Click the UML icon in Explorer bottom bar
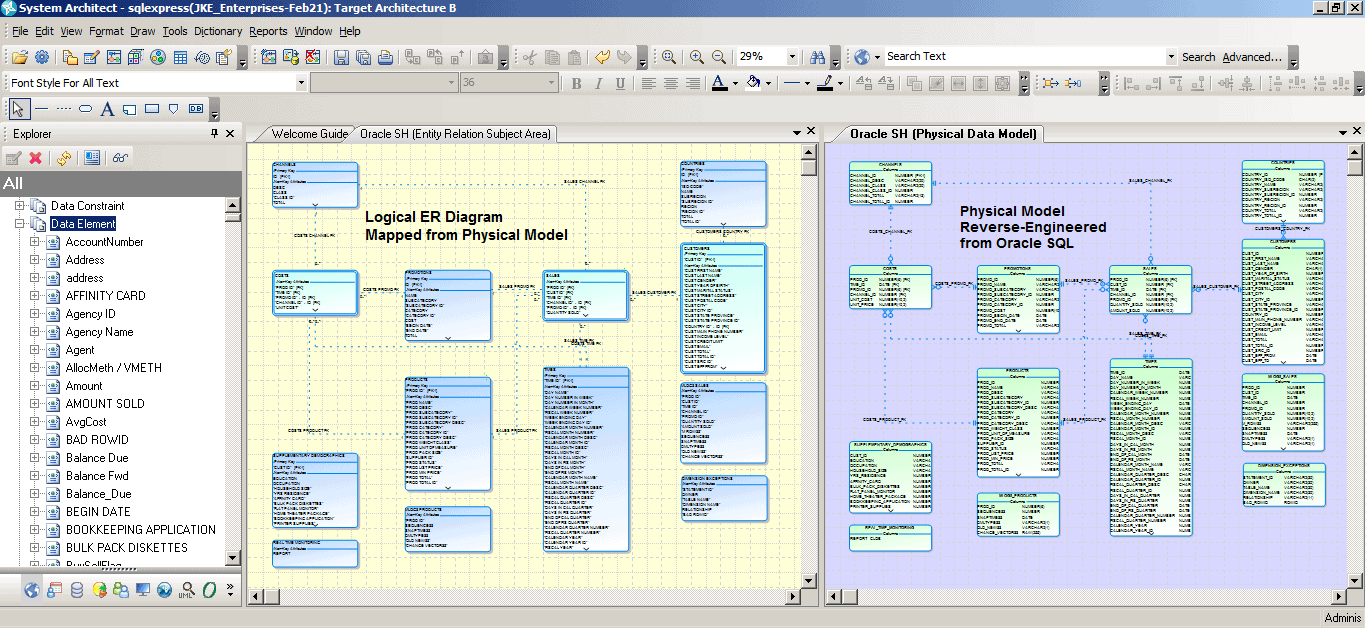Screen dimensions: 1365x629 (x=186, y=590)
